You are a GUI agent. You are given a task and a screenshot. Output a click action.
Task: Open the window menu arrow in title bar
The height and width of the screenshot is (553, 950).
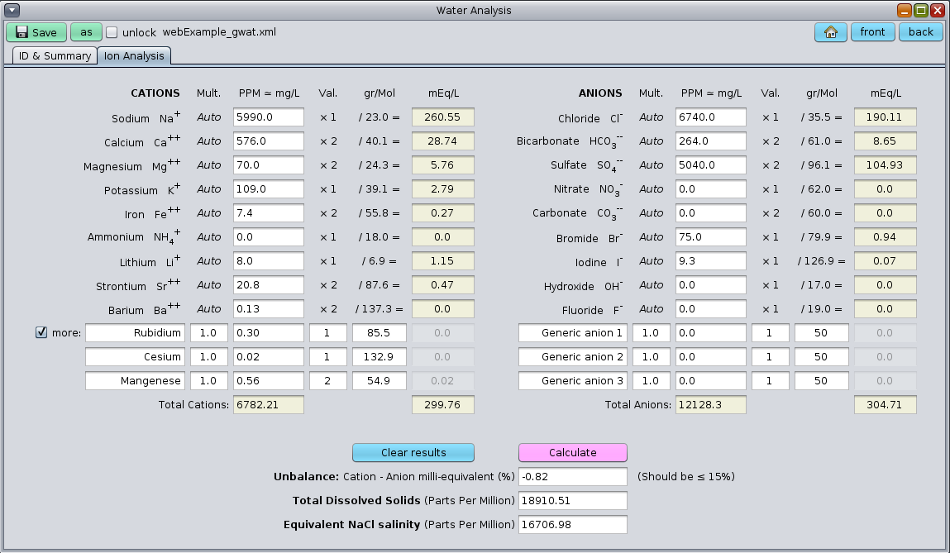pos(12,10)
